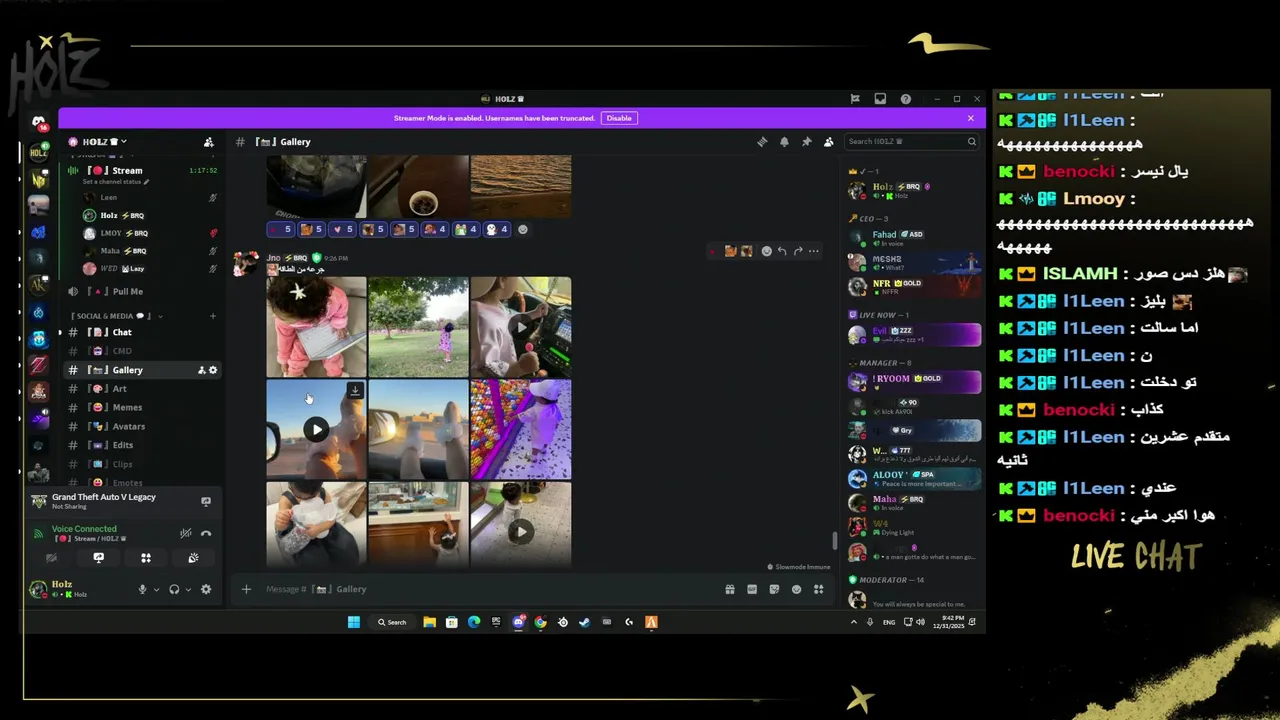Click ALOOY in the member list

912,478
